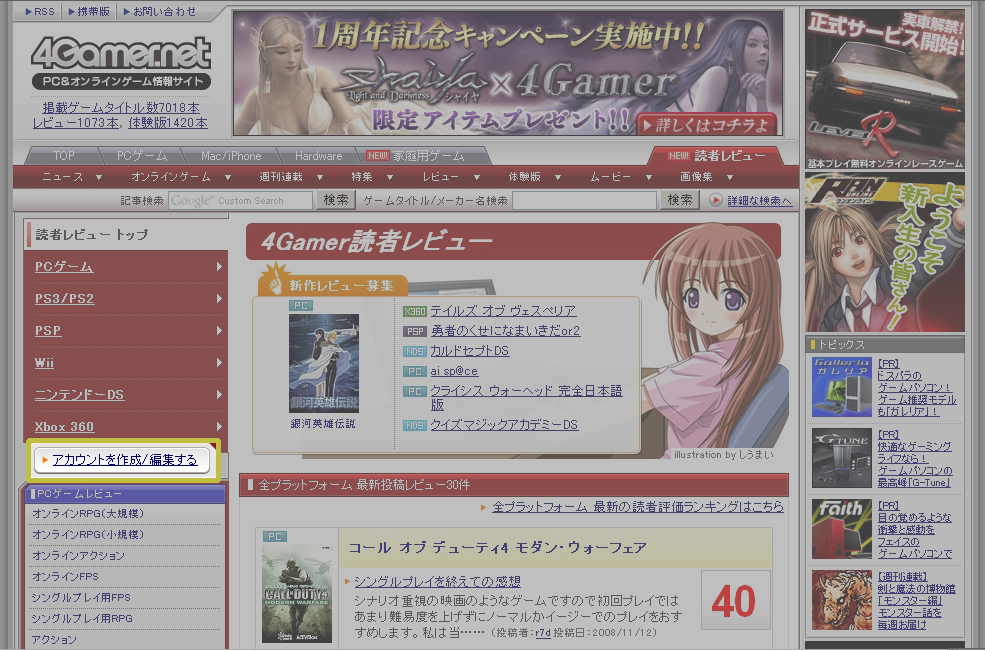This screenshot has width=985, height=650.
Task: Expand the ニュース menu dropdown
Action: point(99,178)
